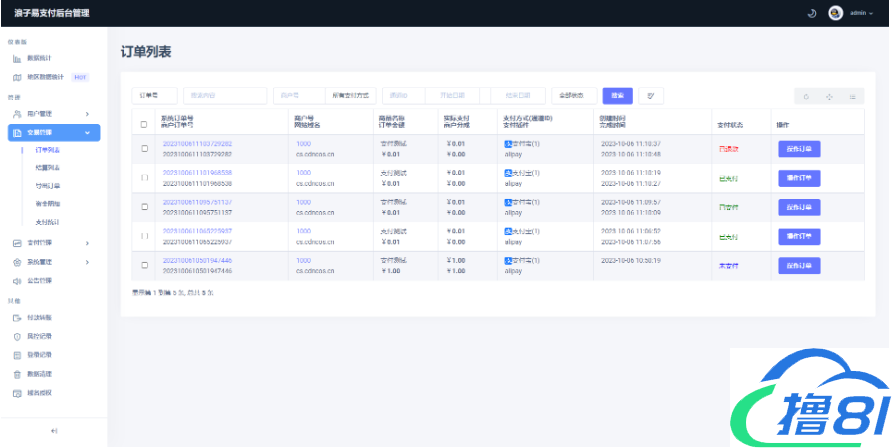Click the table refresh icon
The image size is (892, 448).
[807, 96]
